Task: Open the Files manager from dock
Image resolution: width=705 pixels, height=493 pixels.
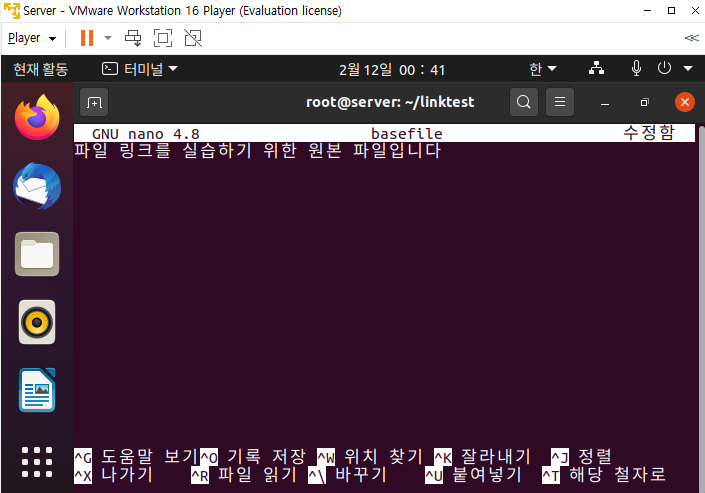Action: [37, 254]
